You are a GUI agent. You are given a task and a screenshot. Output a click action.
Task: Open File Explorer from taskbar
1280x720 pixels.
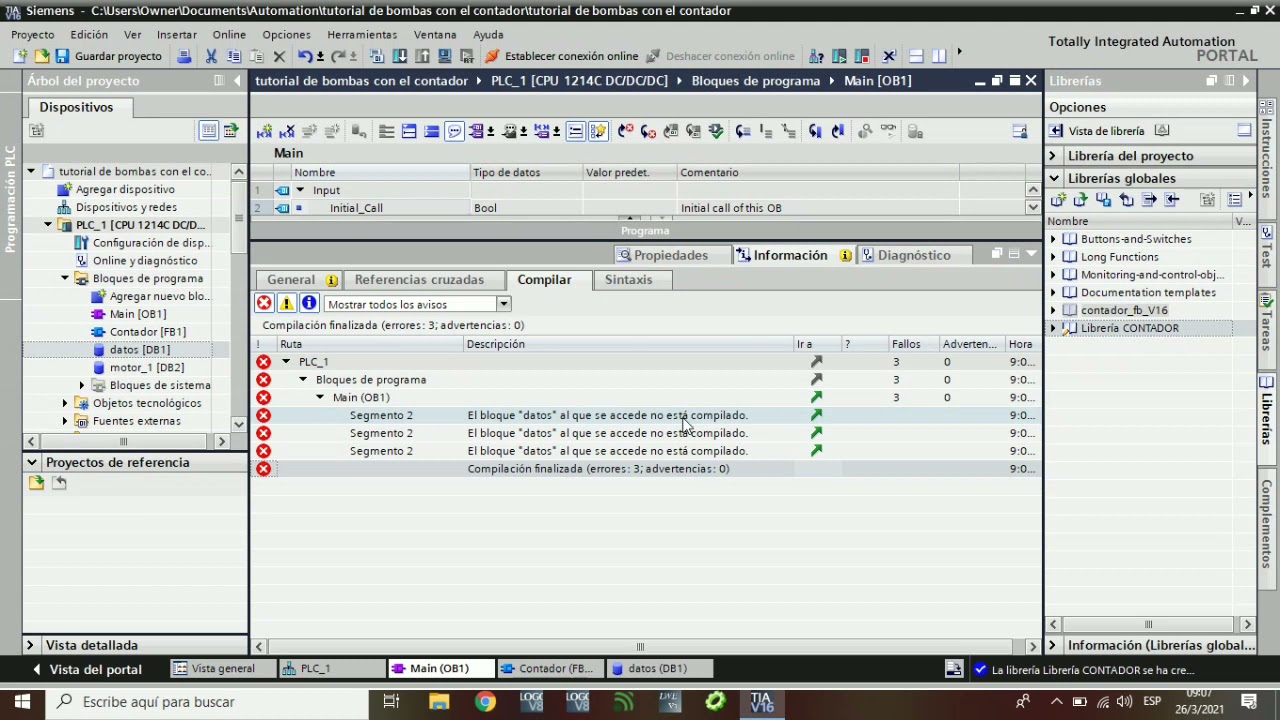click(x=439, y=702)
